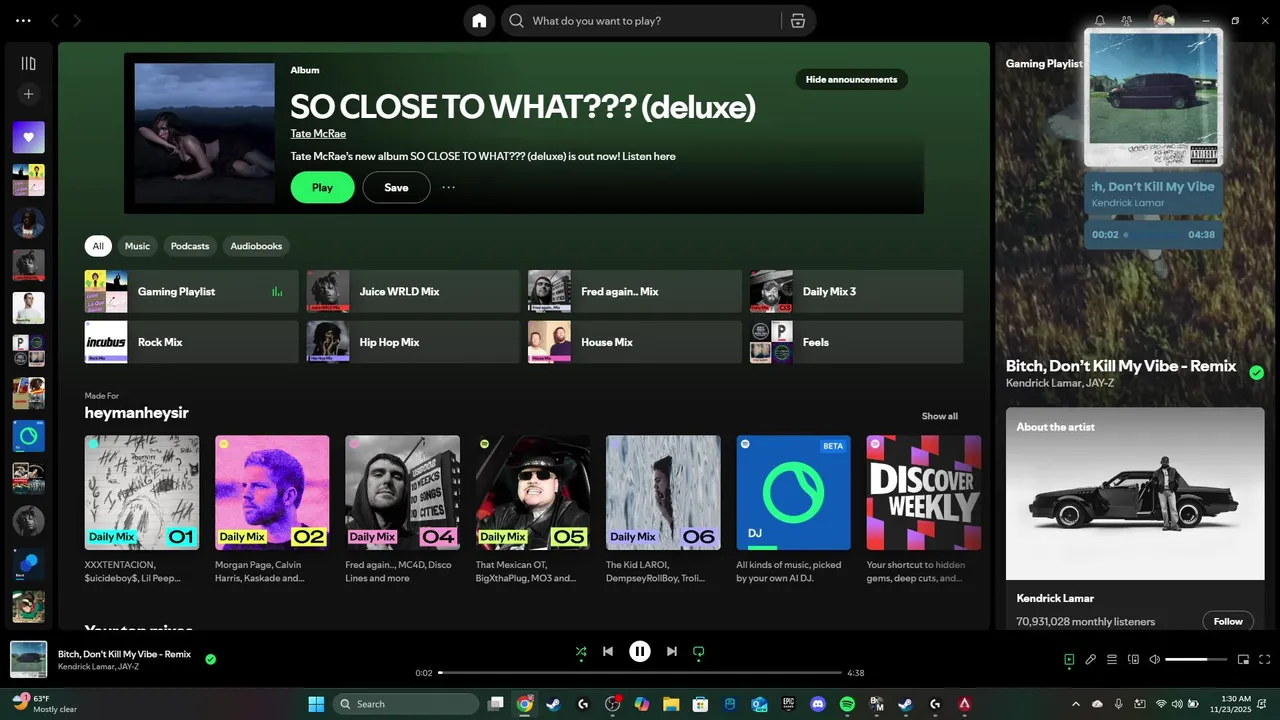Viewport: 1280px width, 720px height.
Task: Toggle the saved checkmark in Now Playing panel
Action: [1257, 373]
